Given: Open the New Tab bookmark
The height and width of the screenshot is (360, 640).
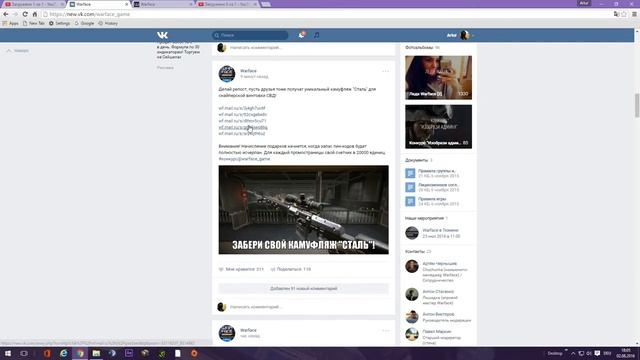Looking at the screenshot, I should [33, 23].
